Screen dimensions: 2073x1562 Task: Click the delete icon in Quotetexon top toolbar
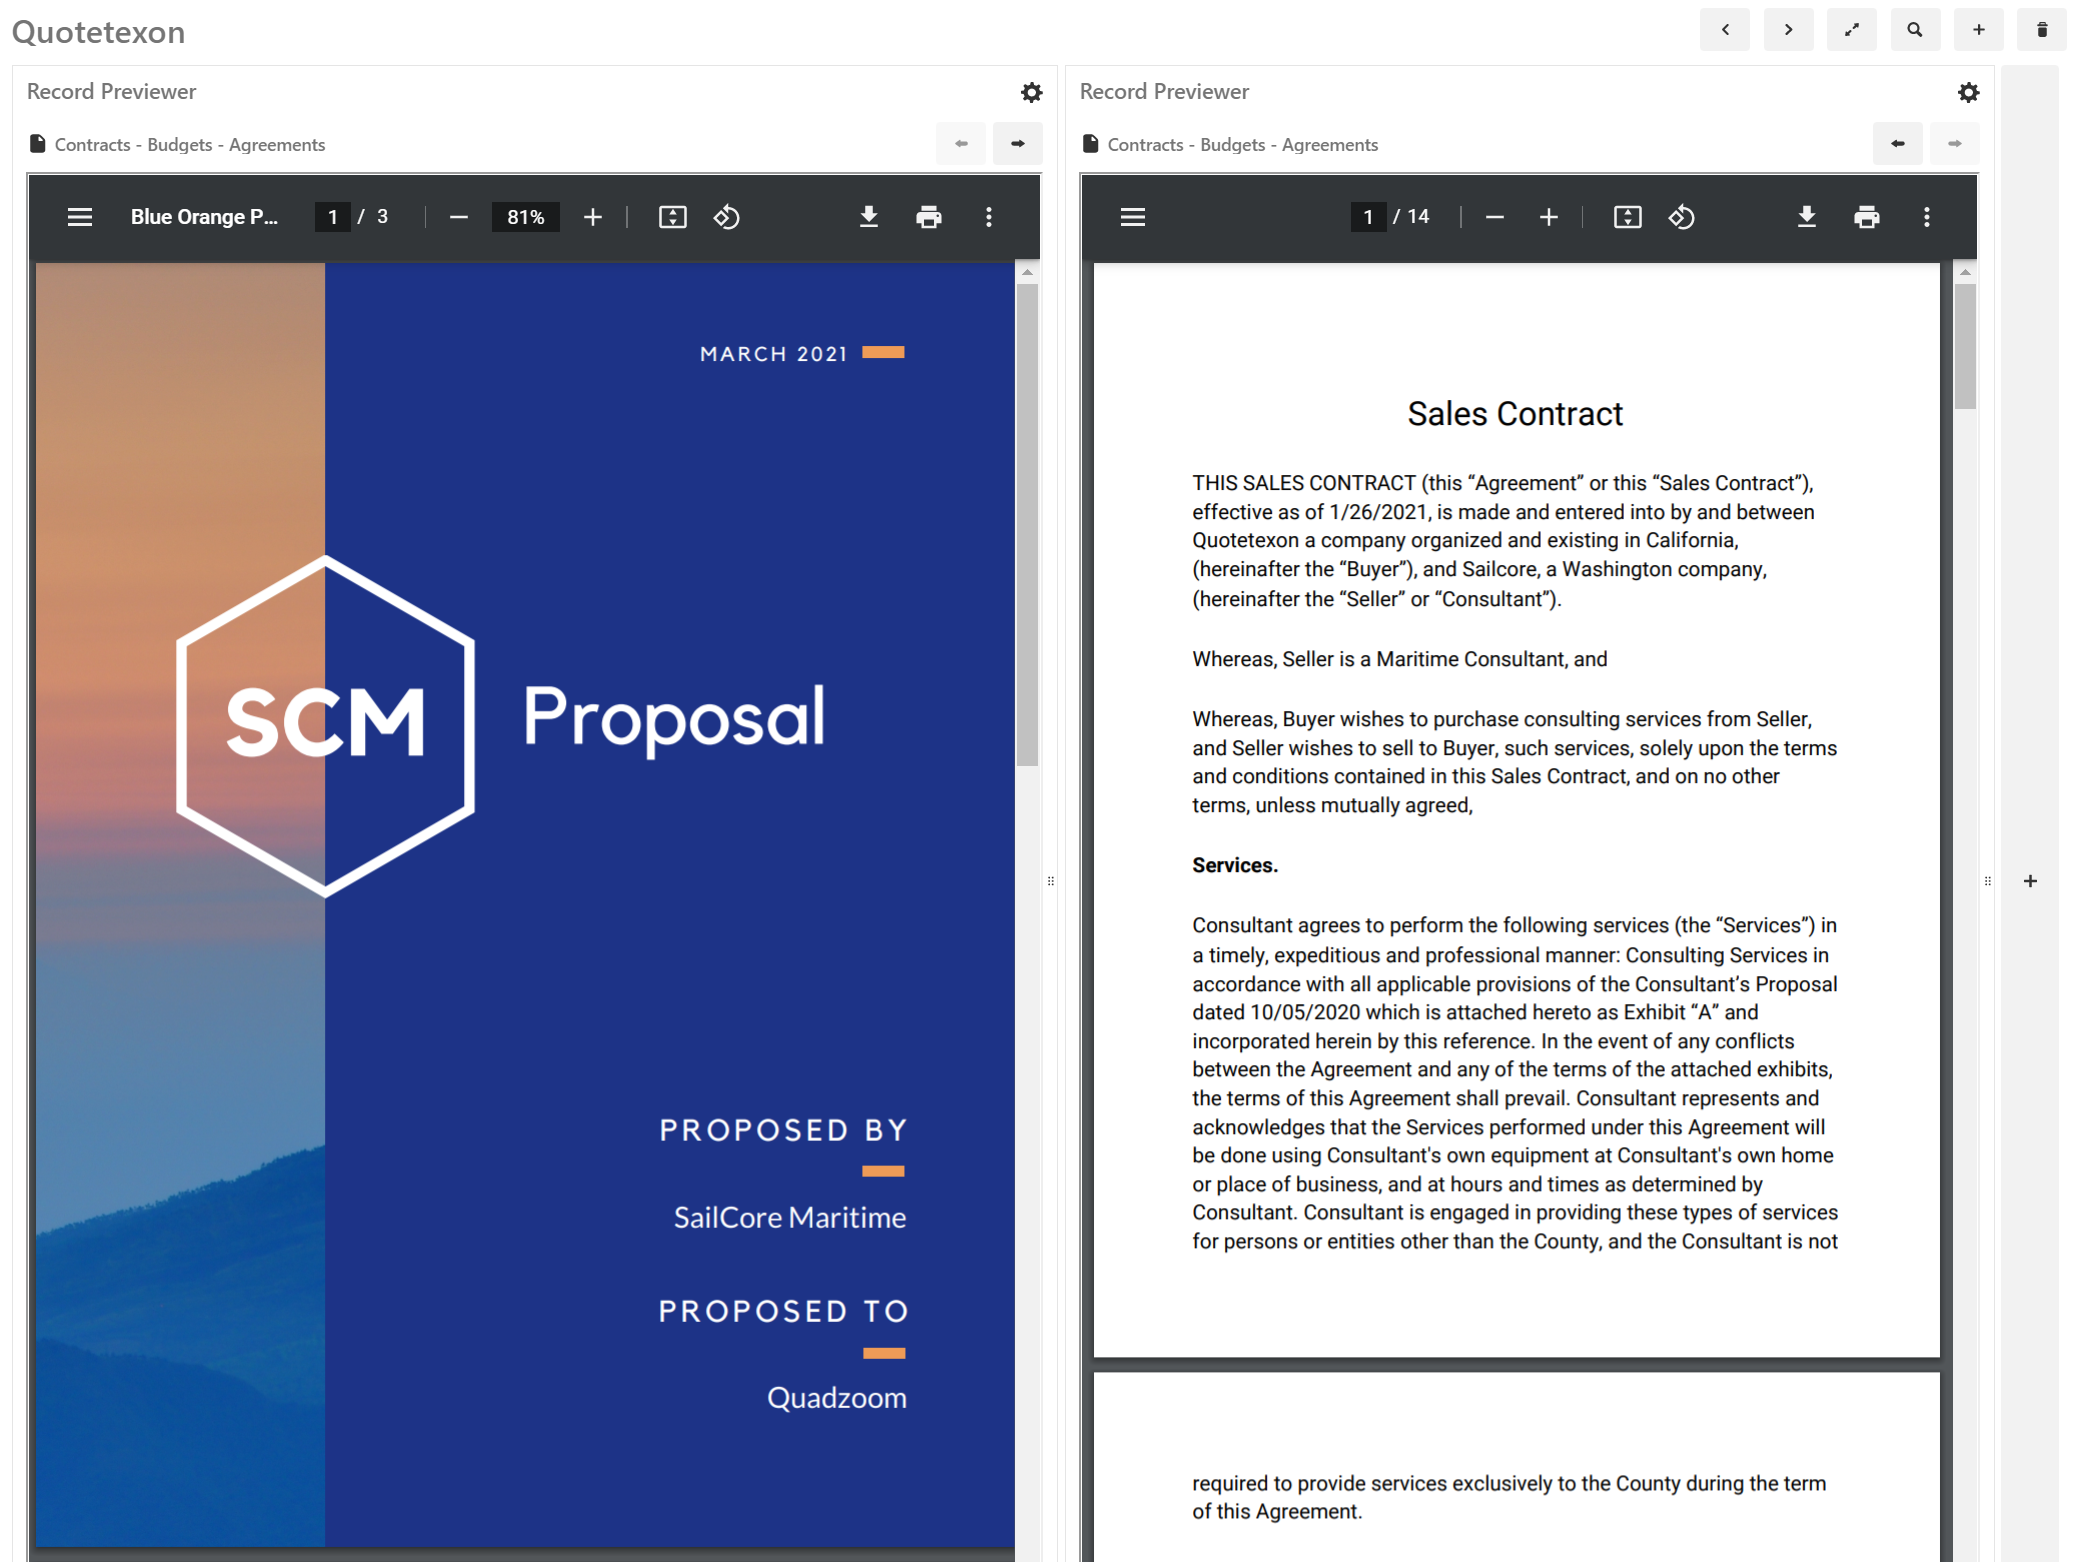pyautogui.click(x=2037, y=30)
